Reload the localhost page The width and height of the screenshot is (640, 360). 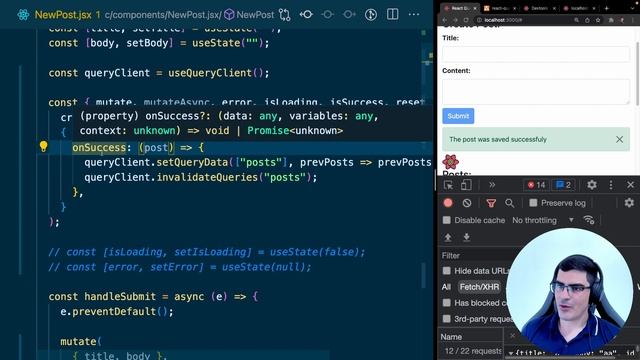(x=466, y=20)
